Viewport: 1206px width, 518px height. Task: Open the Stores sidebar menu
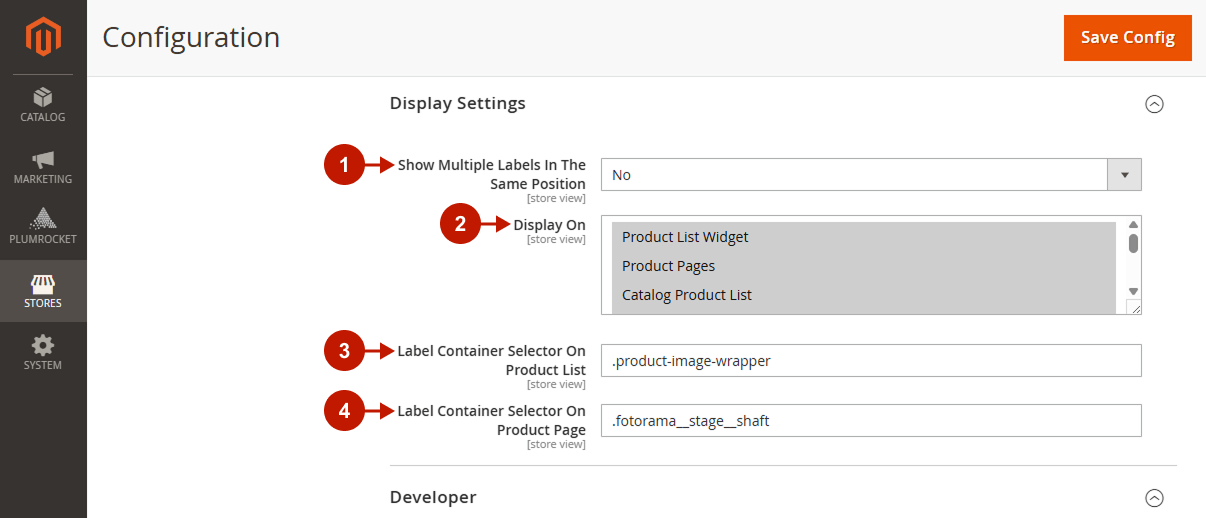(43, 291)
